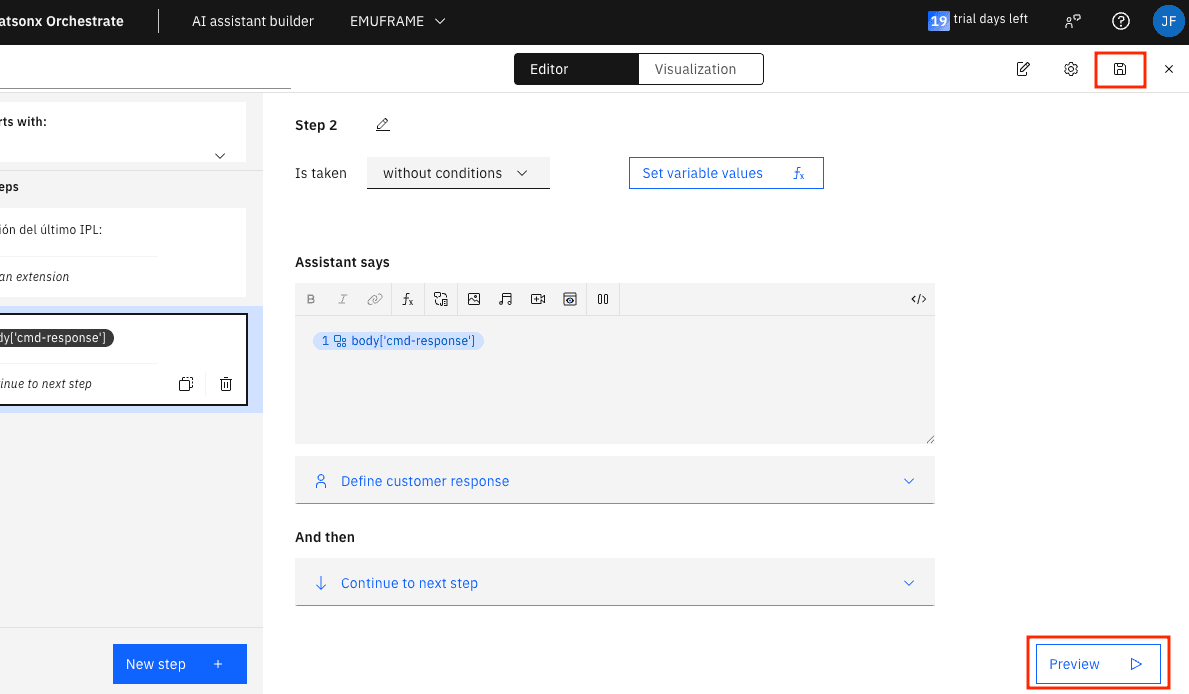1189x694 pixels.
Task: Insert a video into the response
Action: (x=538, y=299)
